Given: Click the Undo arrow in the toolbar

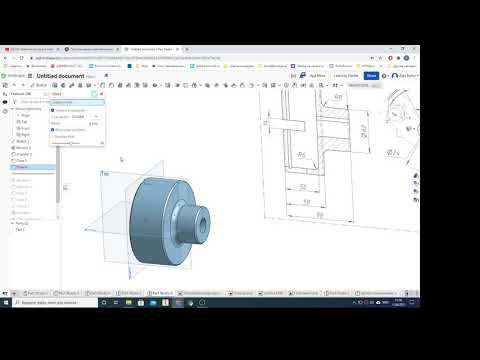Looking at the screenshot, I should (x=14, y=85).
